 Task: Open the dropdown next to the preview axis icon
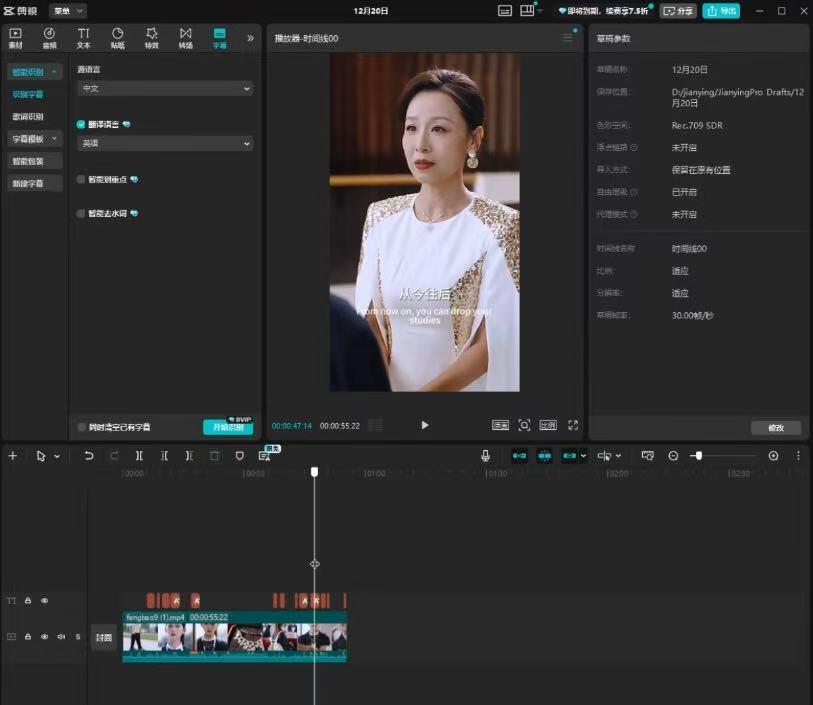(618, 456)
